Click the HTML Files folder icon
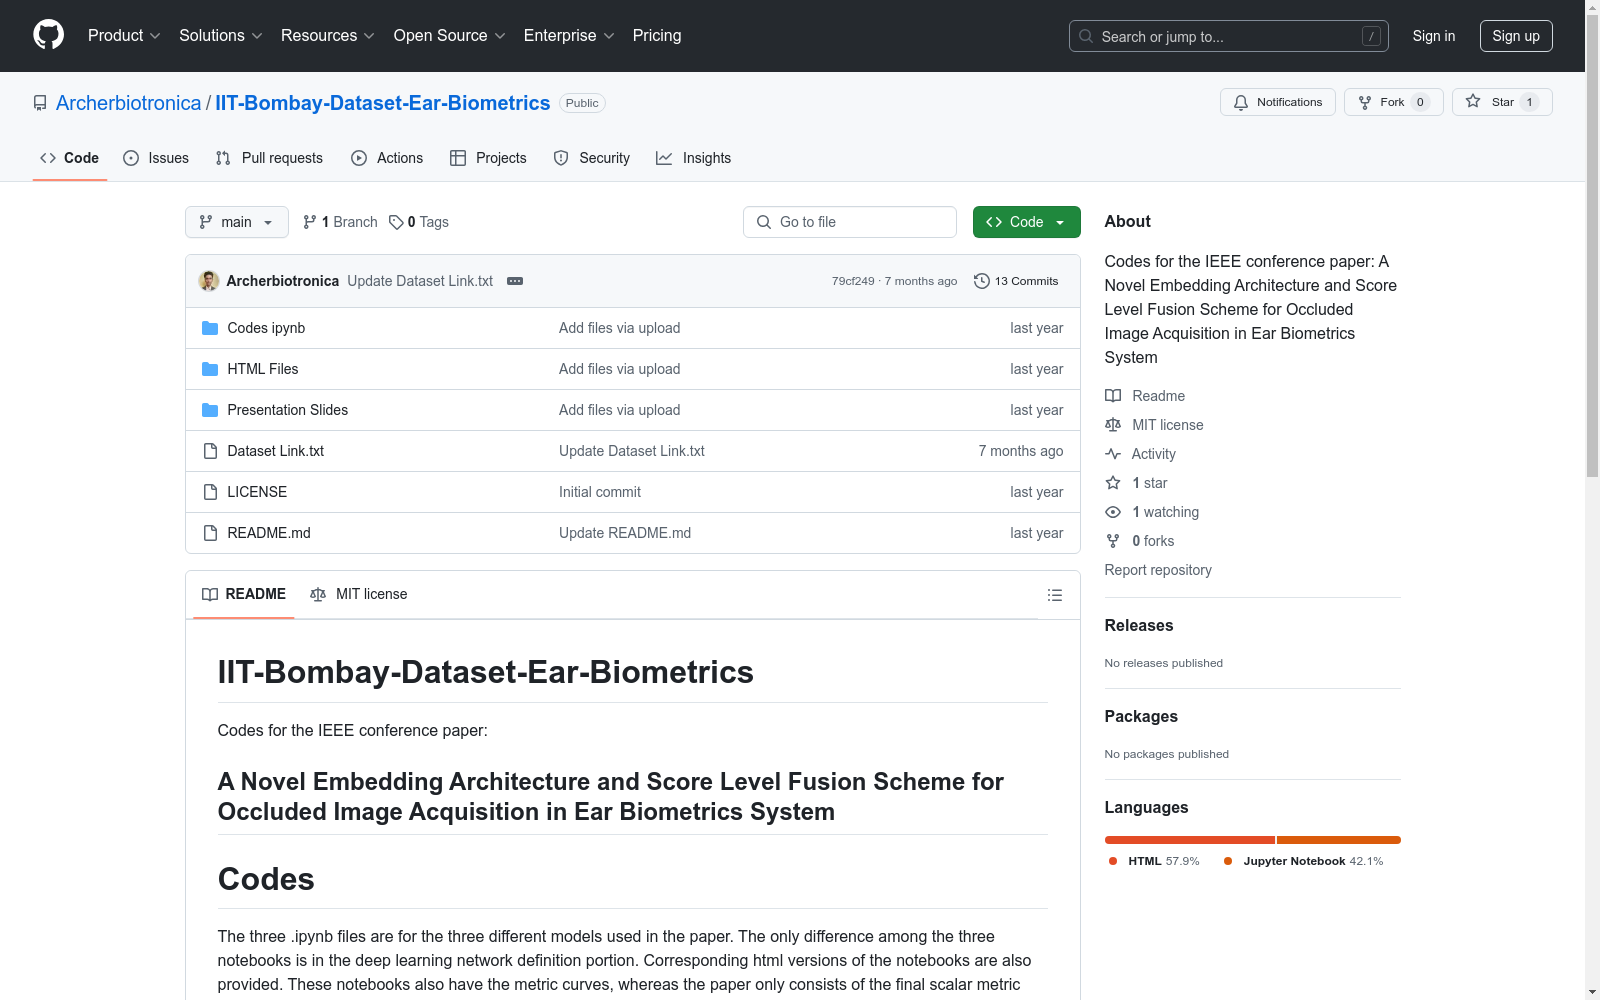 tap(210, 369)
